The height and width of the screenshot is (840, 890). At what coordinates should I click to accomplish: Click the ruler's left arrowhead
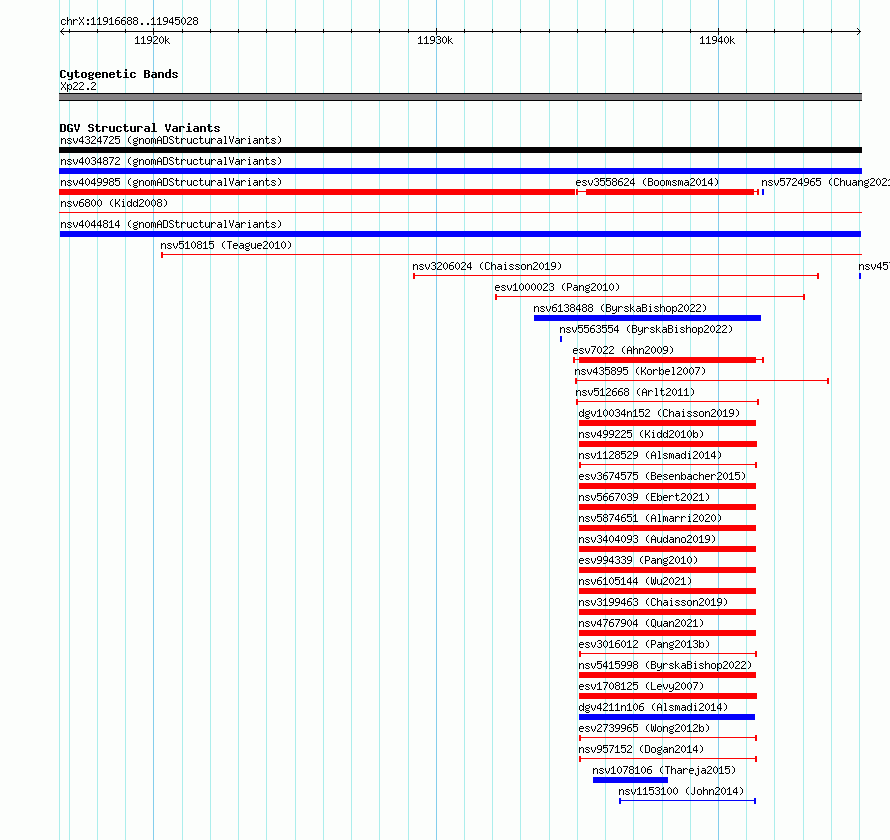pos(62,31)
